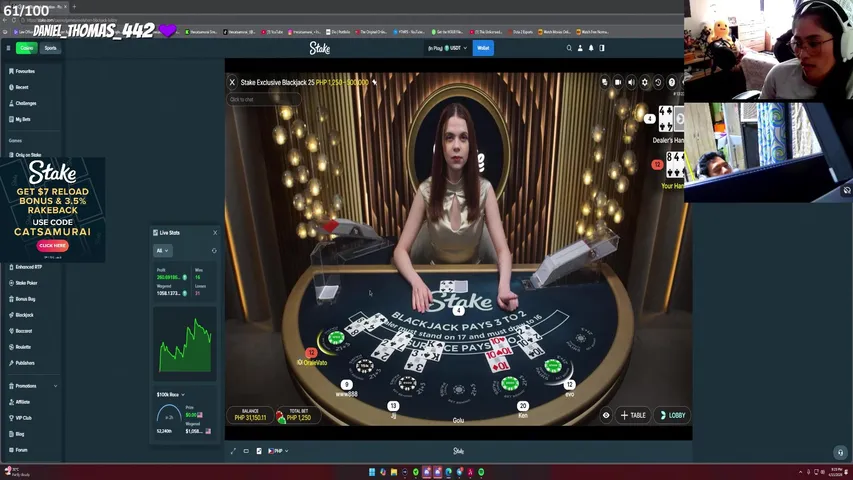Click the Wallet button

(x=483, y=48)
